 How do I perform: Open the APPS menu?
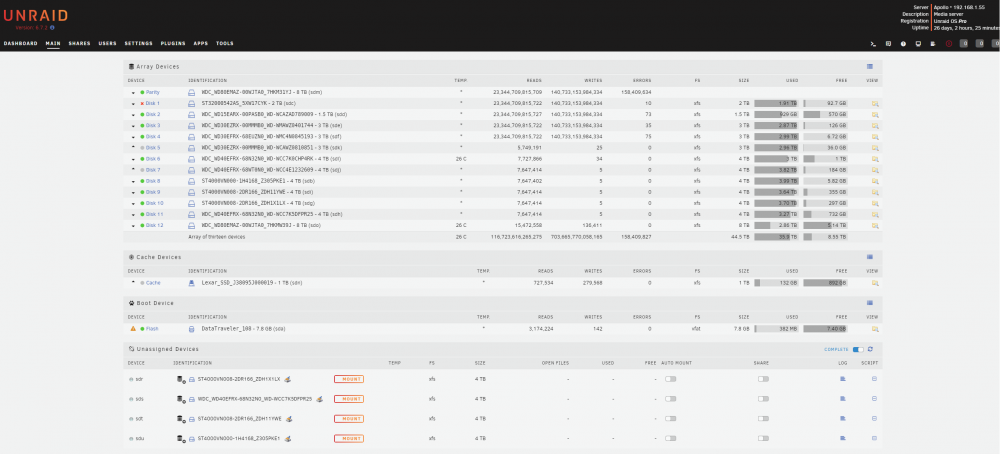point(201,43)
